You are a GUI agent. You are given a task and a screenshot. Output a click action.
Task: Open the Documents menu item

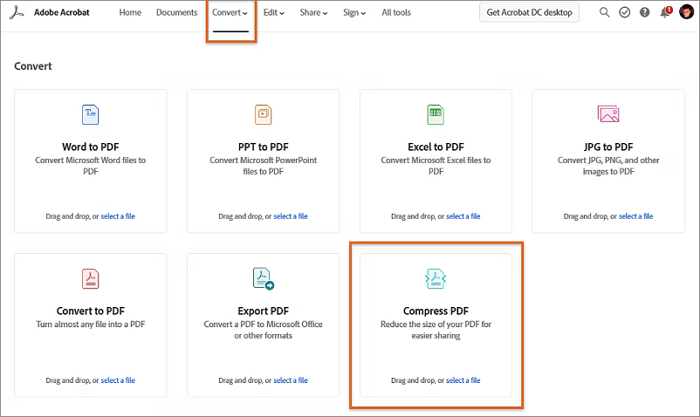click(177, 13)
